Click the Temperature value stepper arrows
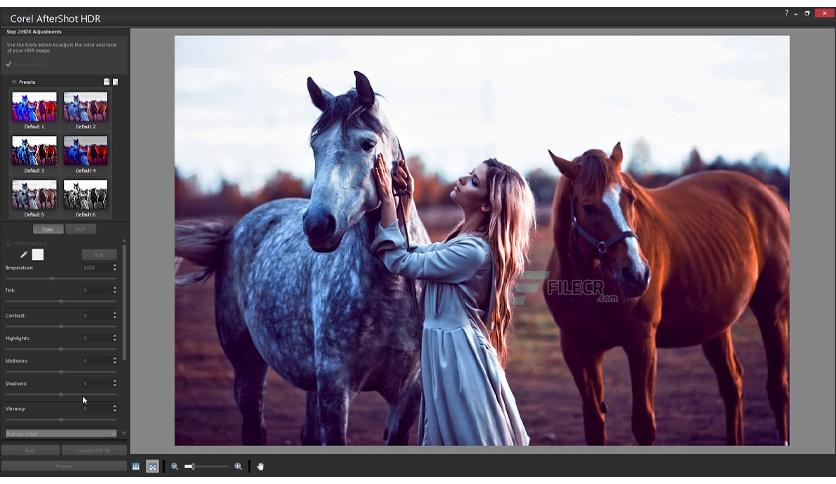This screenshot has width=836, height=484. click(x=115, y=268)
